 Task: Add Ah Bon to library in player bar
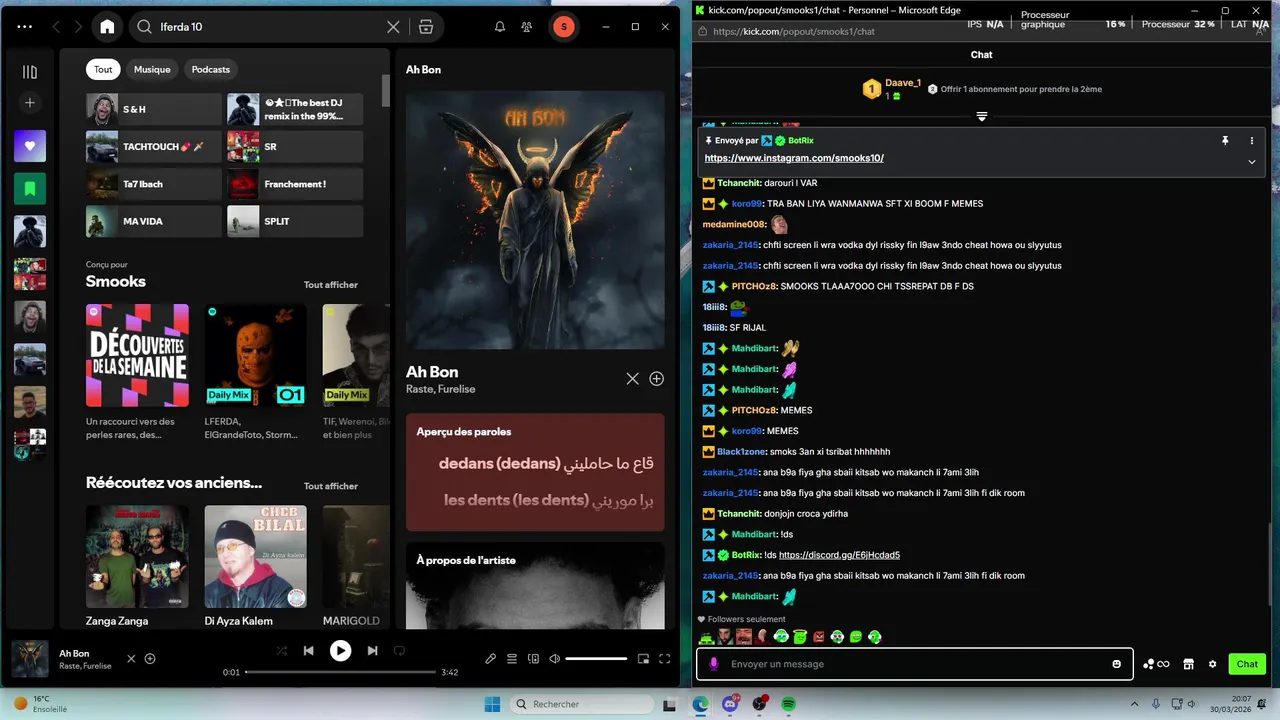150,659
